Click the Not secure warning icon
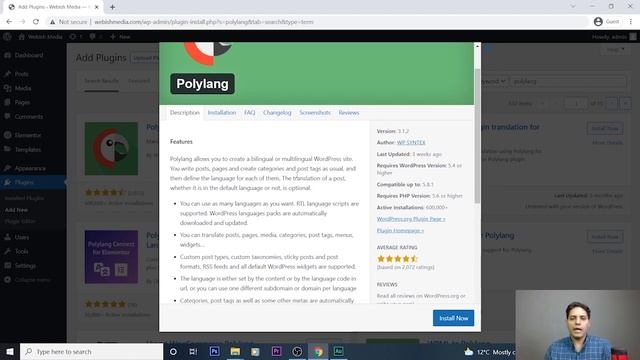The image size is (640, 360). [52, 22]
